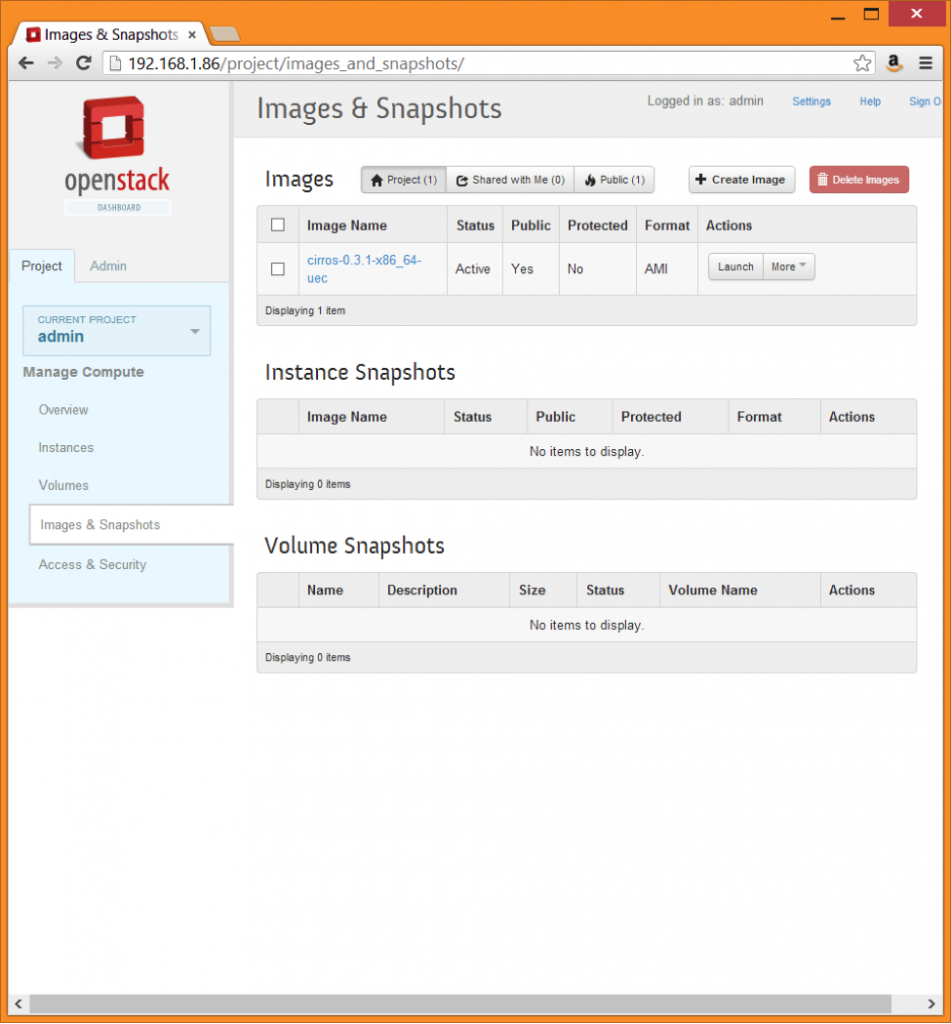The height and width of the screenshot is (1024, 951).
Task: Open Access & Security in the sidebar
Action: coord(92,564)
